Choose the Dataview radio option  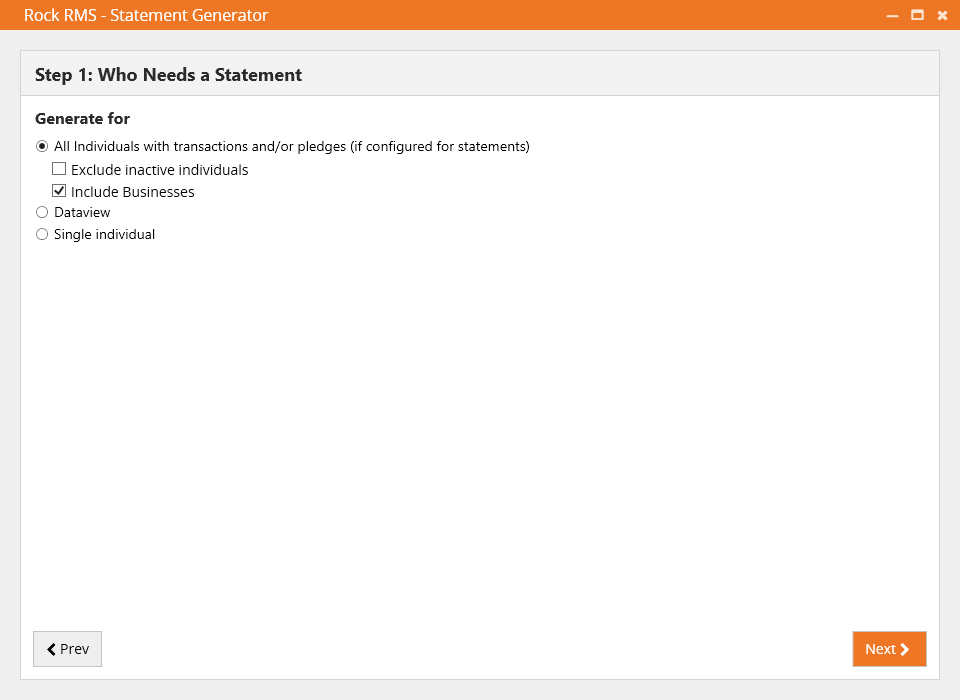42,213
